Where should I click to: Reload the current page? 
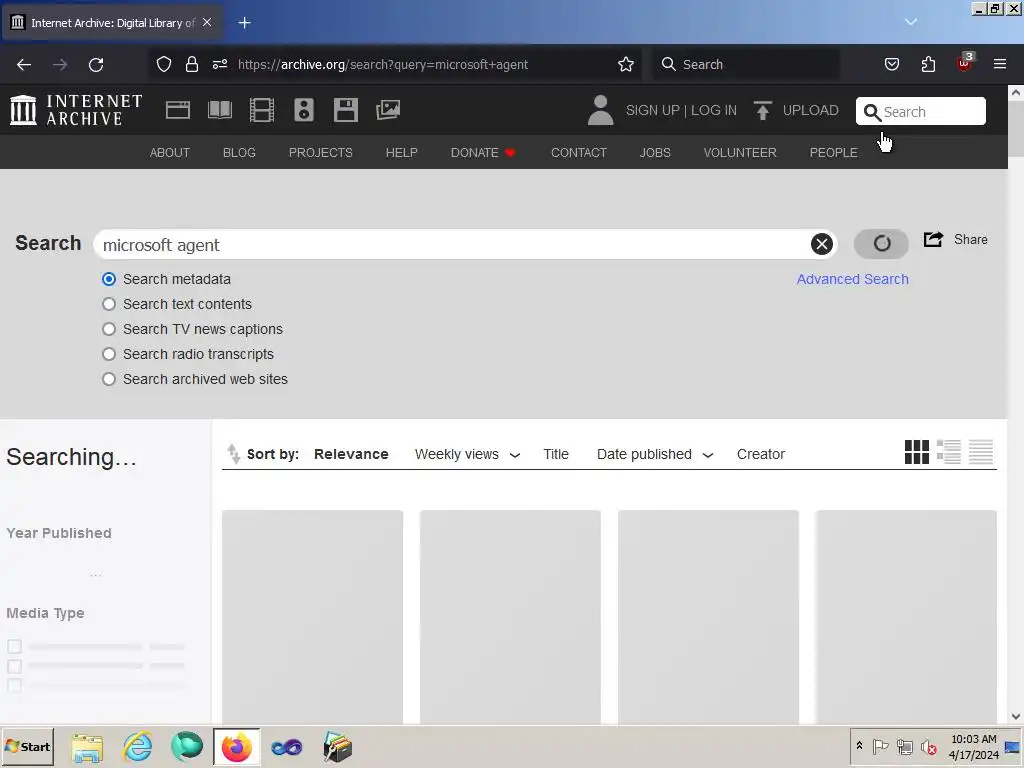pos(96,65)
